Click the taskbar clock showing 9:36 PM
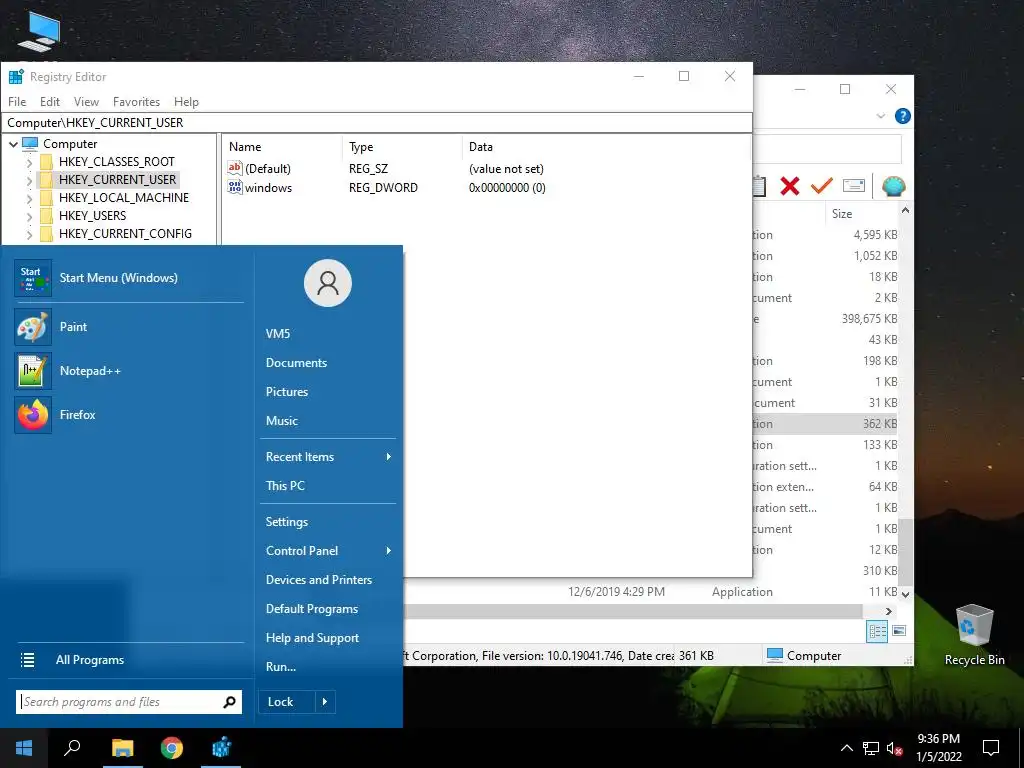This screenshot has height=768, width=1024. click(938, 748)
